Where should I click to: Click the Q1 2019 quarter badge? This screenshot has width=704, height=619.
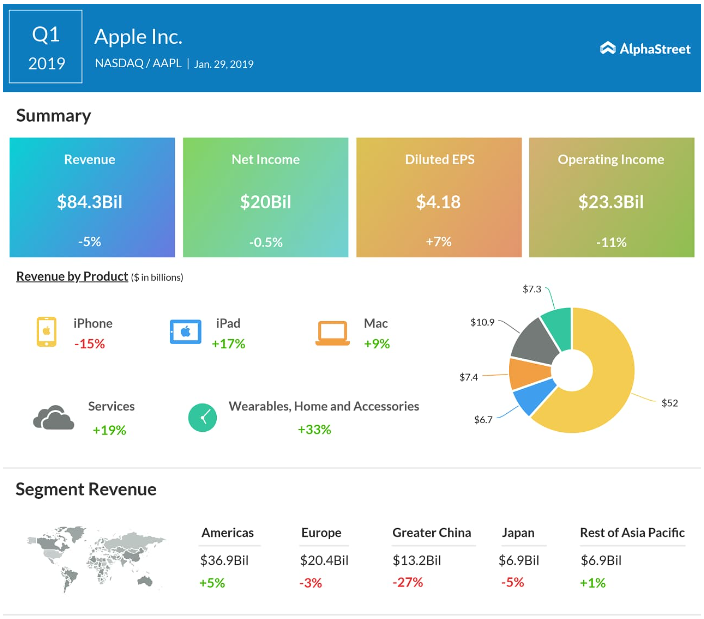46,48
